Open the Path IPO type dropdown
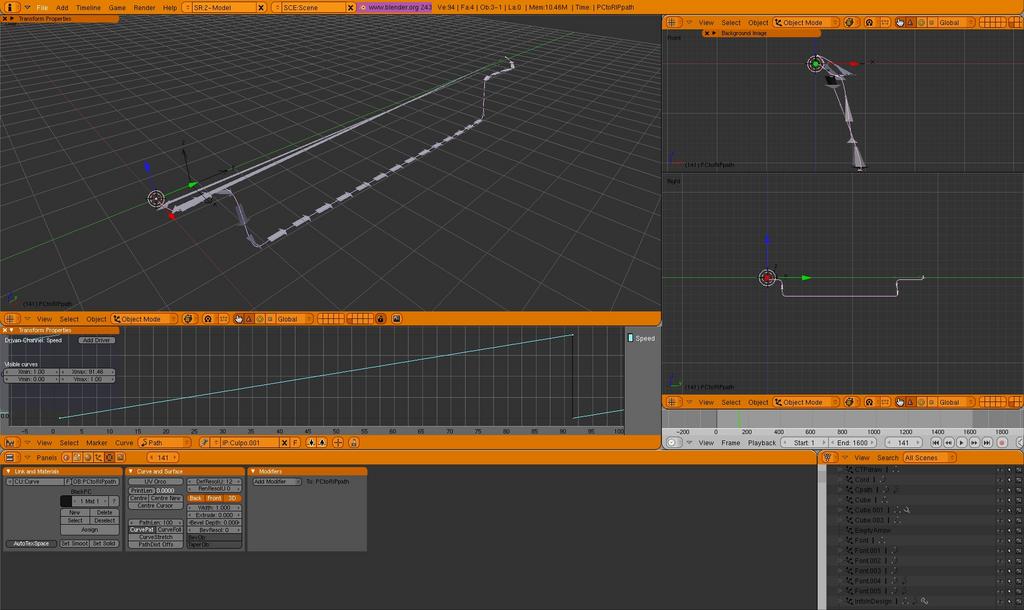This screenshot has height=610, width=1024. pos(165,443)
